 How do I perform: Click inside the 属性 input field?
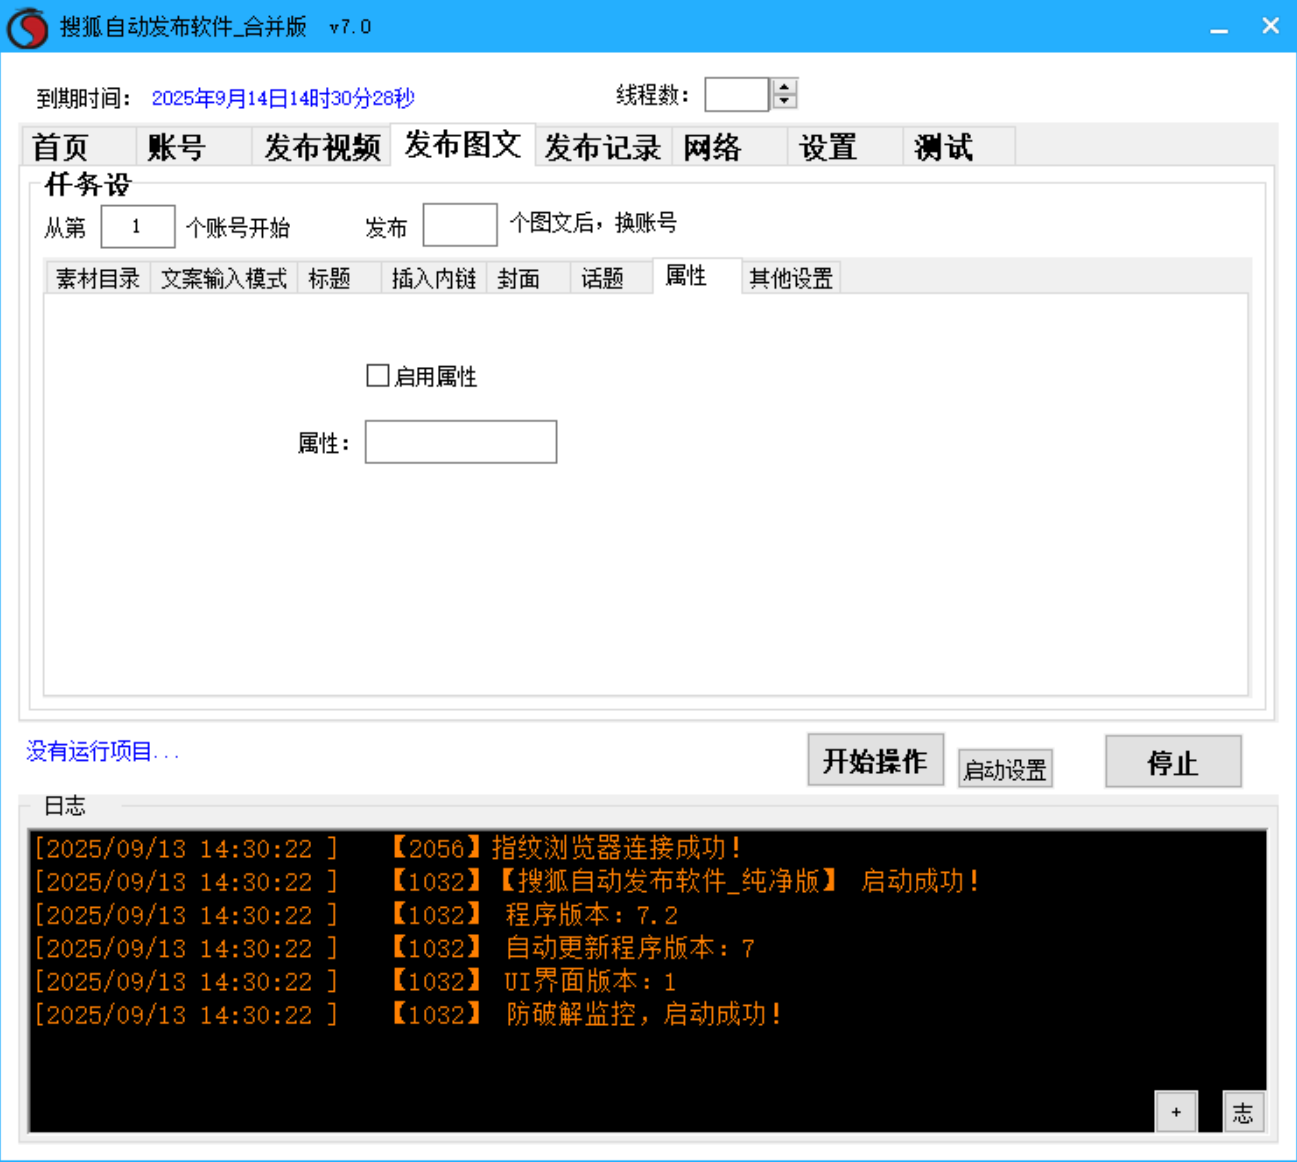[460, 441]
